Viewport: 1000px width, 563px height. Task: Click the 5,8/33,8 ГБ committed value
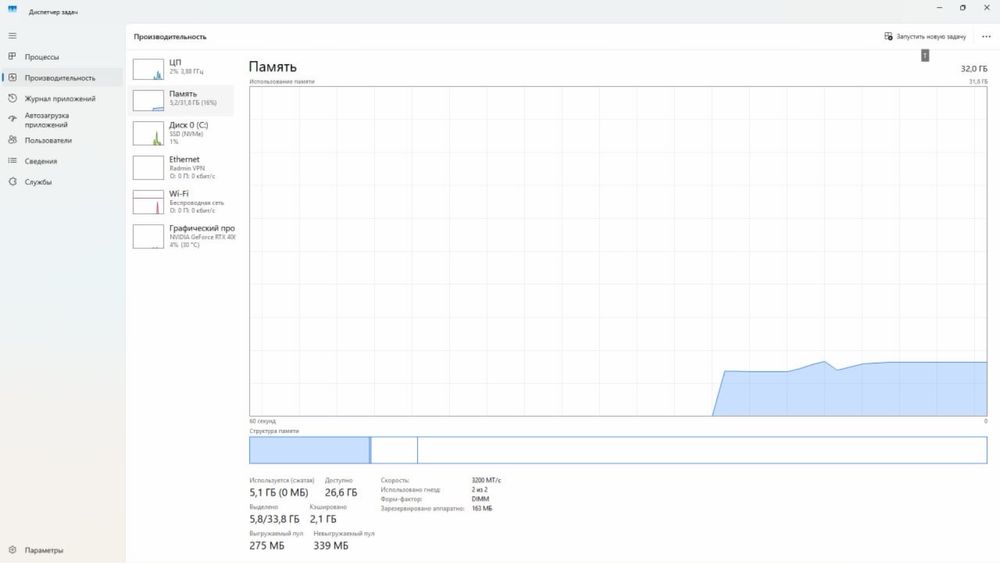point(274,519)
